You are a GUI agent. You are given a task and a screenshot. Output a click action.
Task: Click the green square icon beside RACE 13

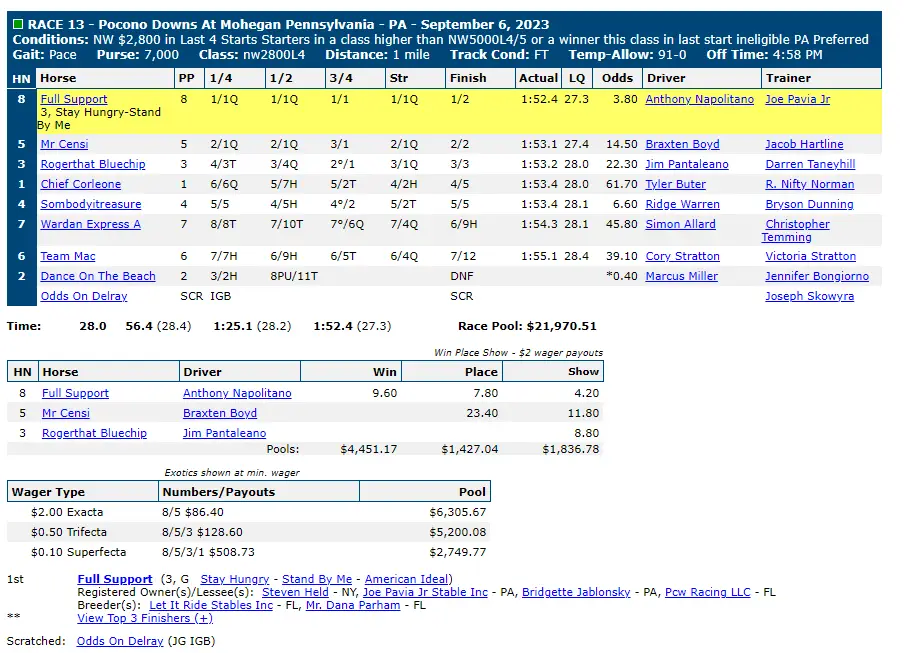coord(18,24)
